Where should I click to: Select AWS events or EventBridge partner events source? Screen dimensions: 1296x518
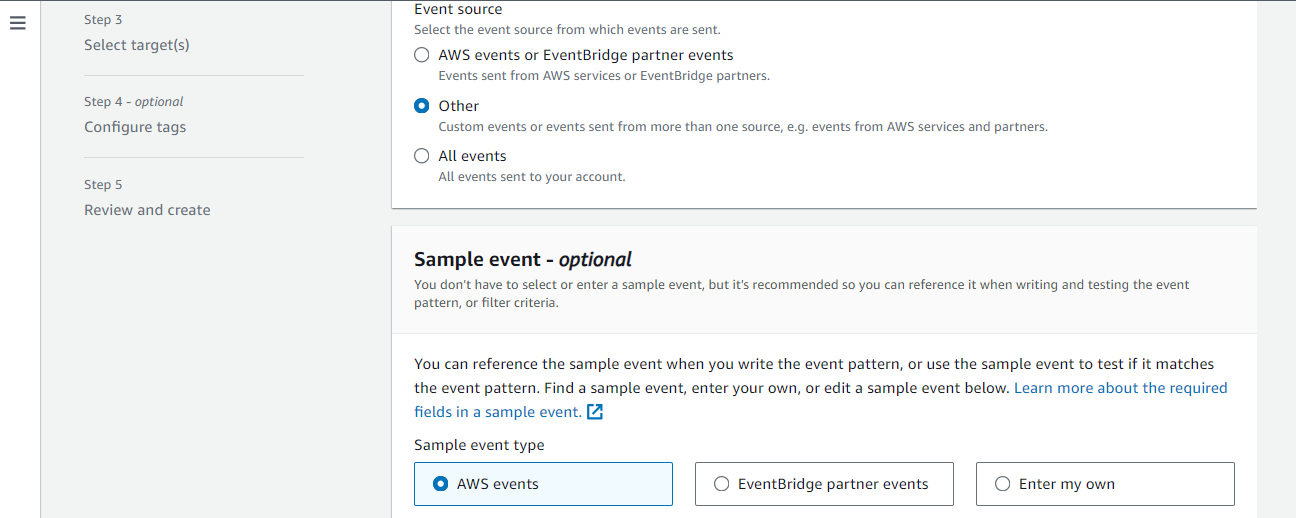[422, 55]
